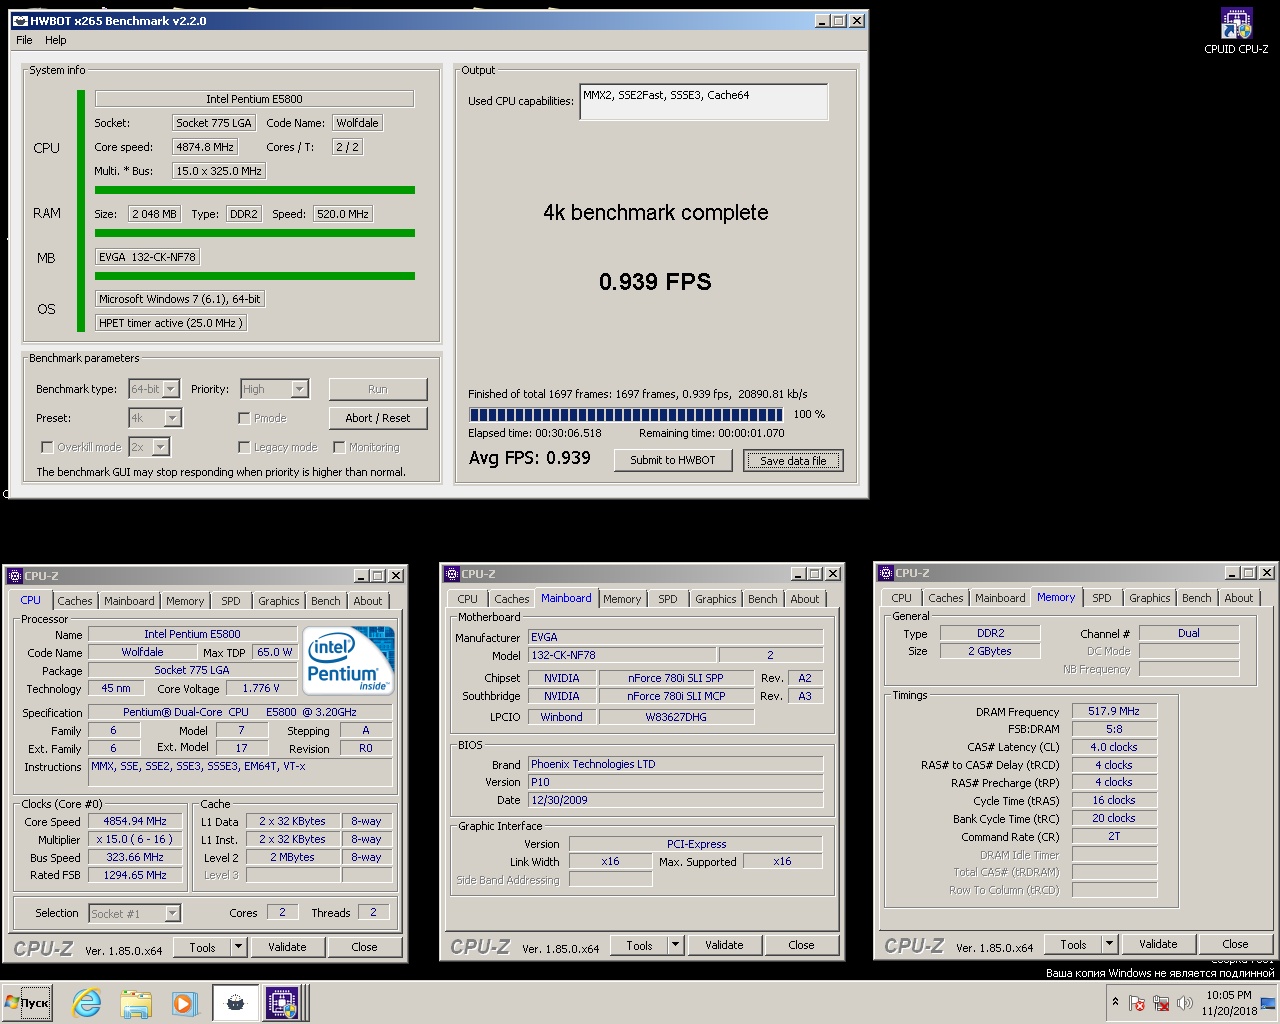The image size is (1280, 1024).
Task: Click the benchmark progress bar
Action: pyautogui.click(x=626, y=414)
